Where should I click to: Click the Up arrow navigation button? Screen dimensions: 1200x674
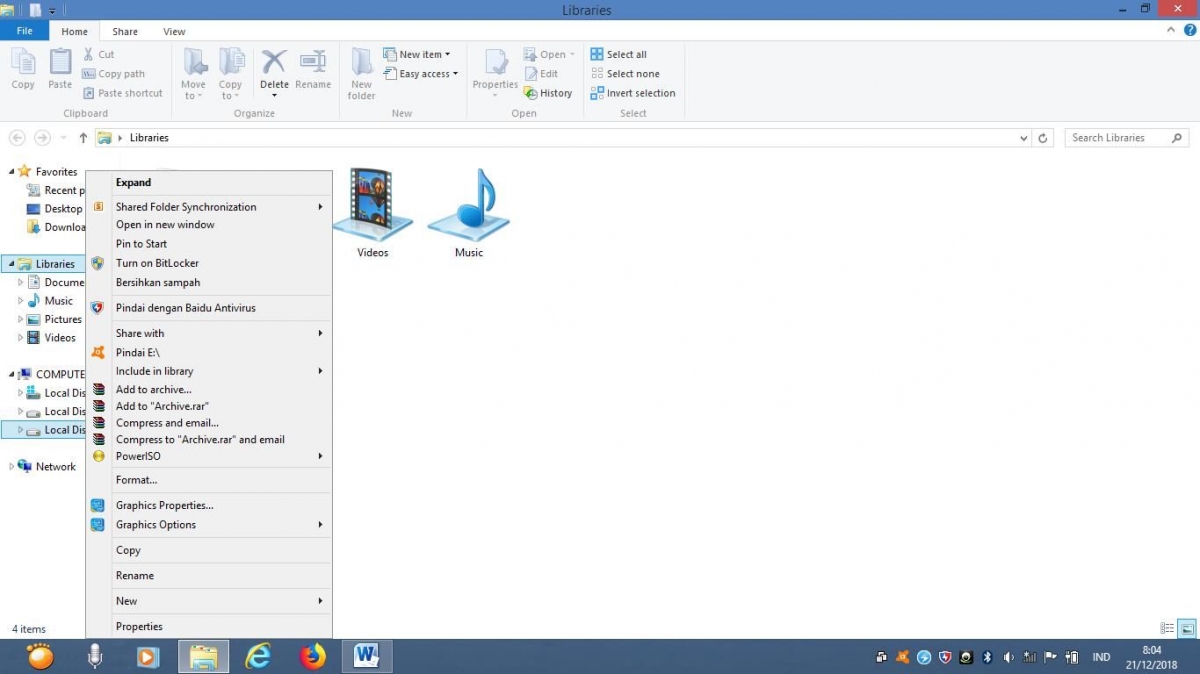click(x=83, y=138)
